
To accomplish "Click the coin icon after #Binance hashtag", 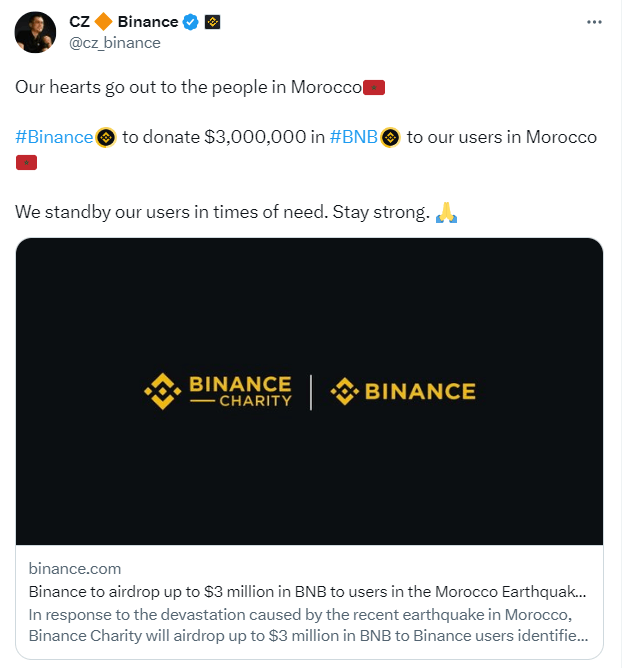I will pos(106,137).
